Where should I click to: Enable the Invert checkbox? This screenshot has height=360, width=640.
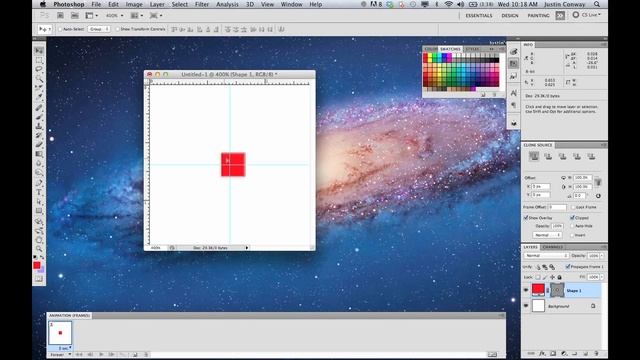point(572,235)
